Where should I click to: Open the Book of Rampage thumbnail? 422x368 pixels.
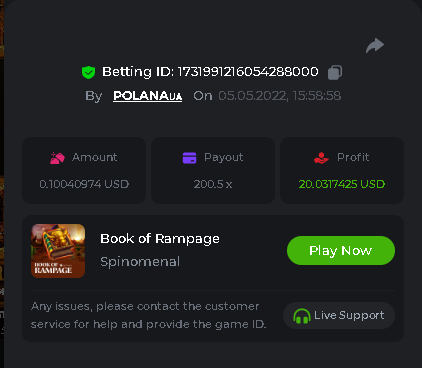[x=58, y=251]
